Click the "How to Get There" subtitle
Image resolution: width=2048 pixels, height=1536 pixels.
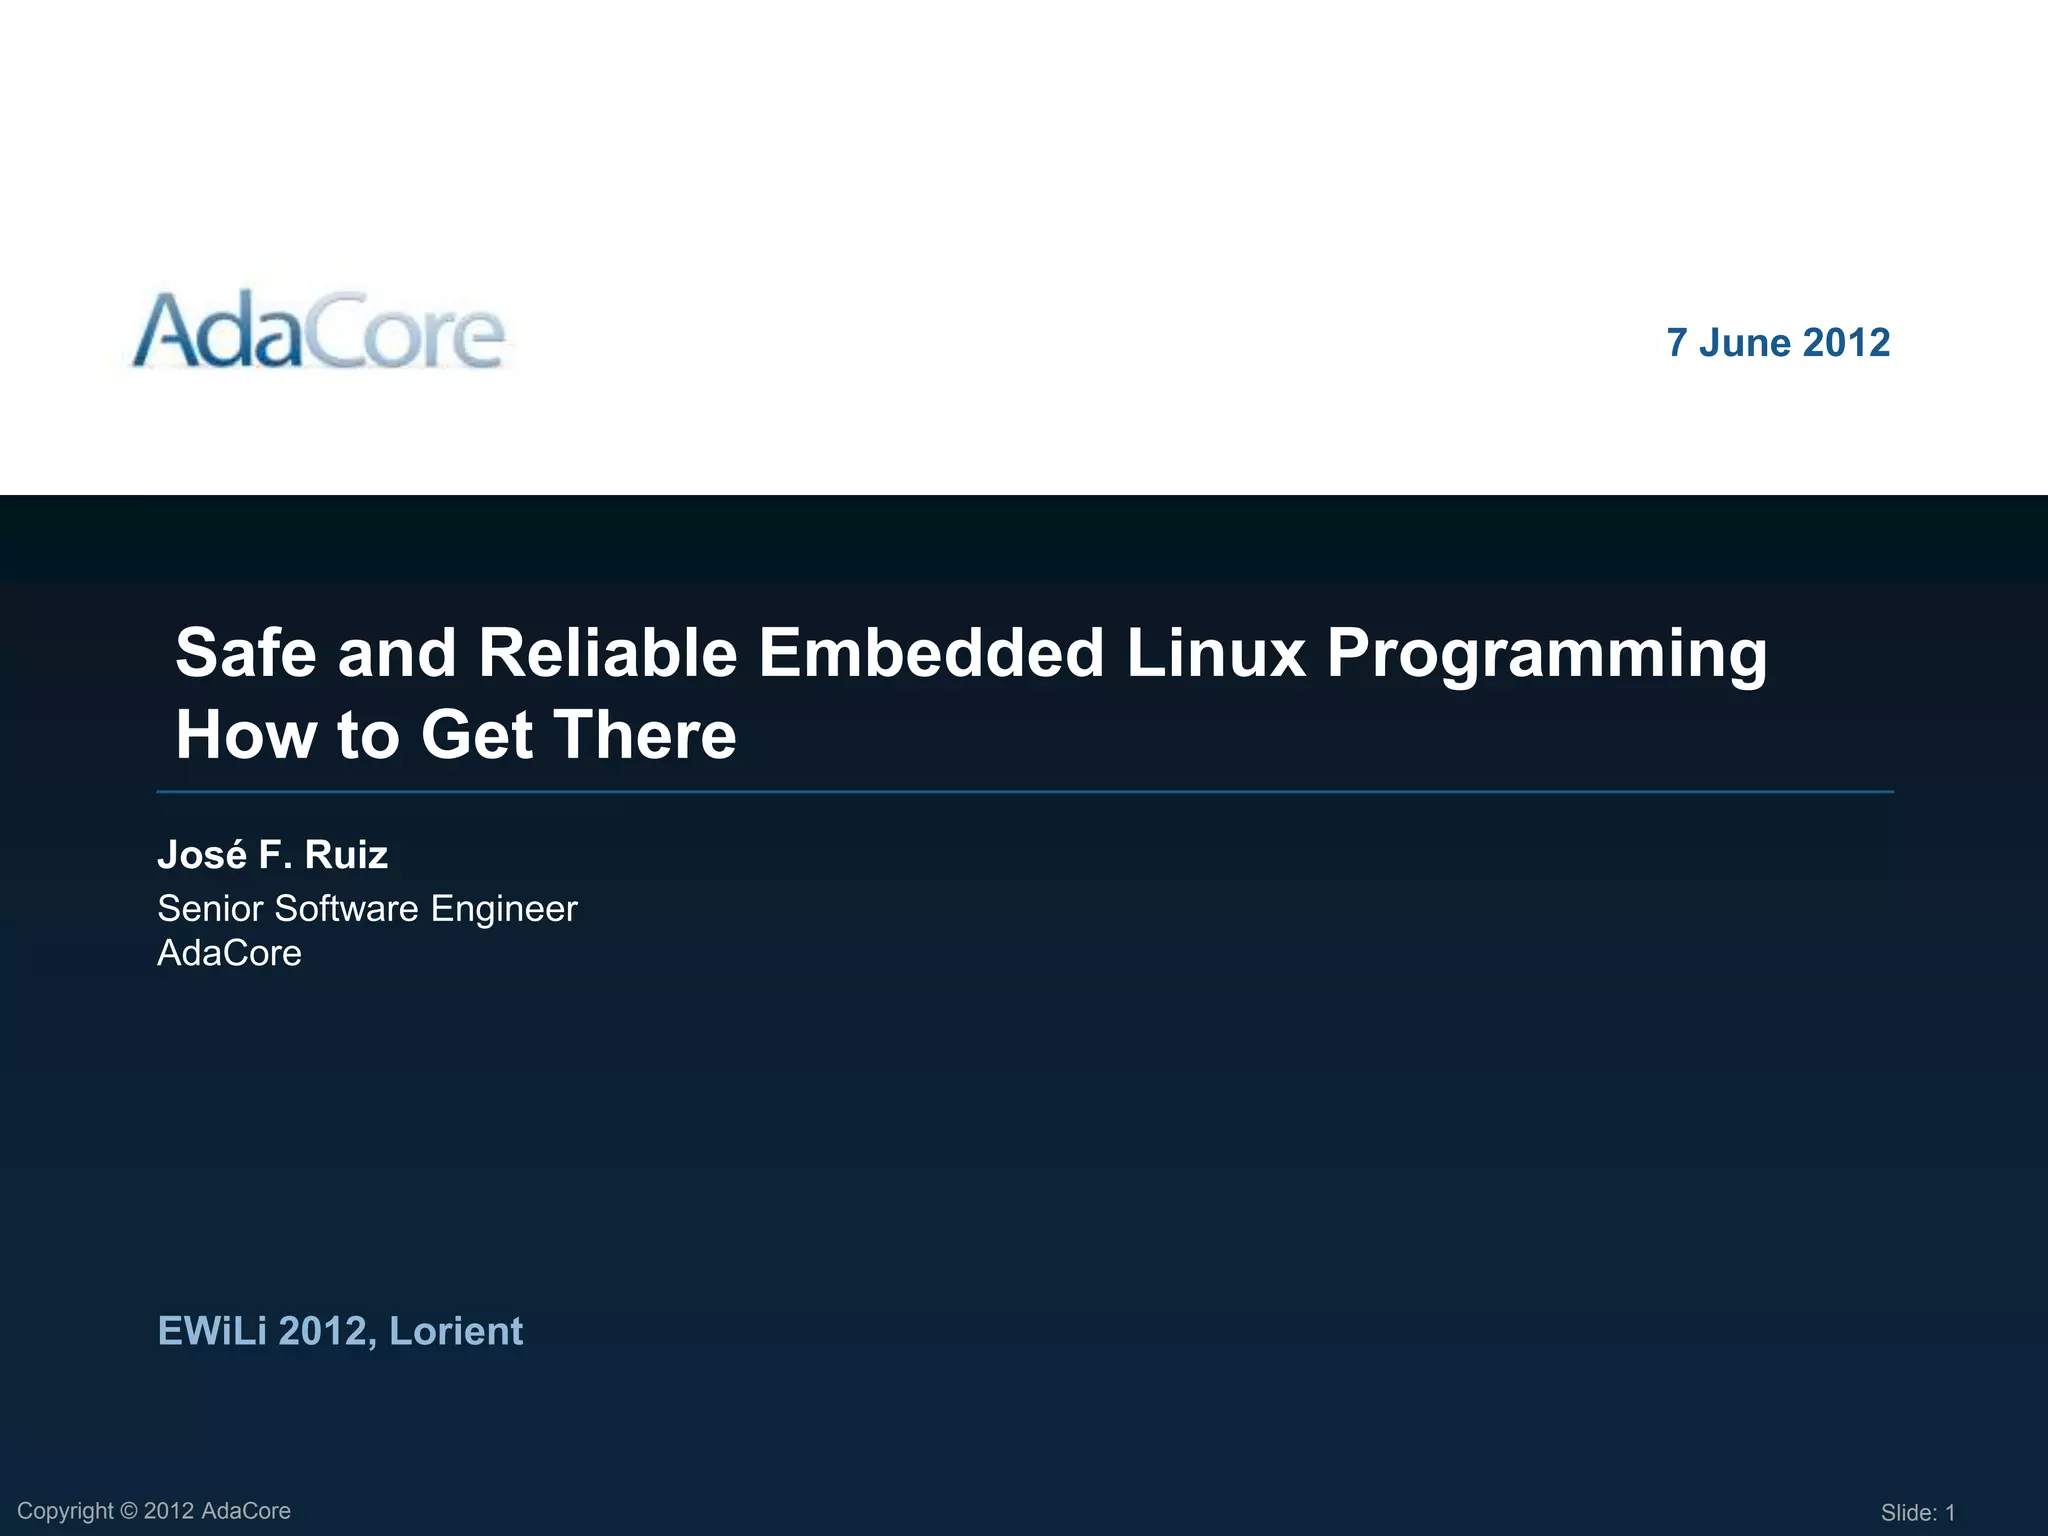[x=456, y=735]
